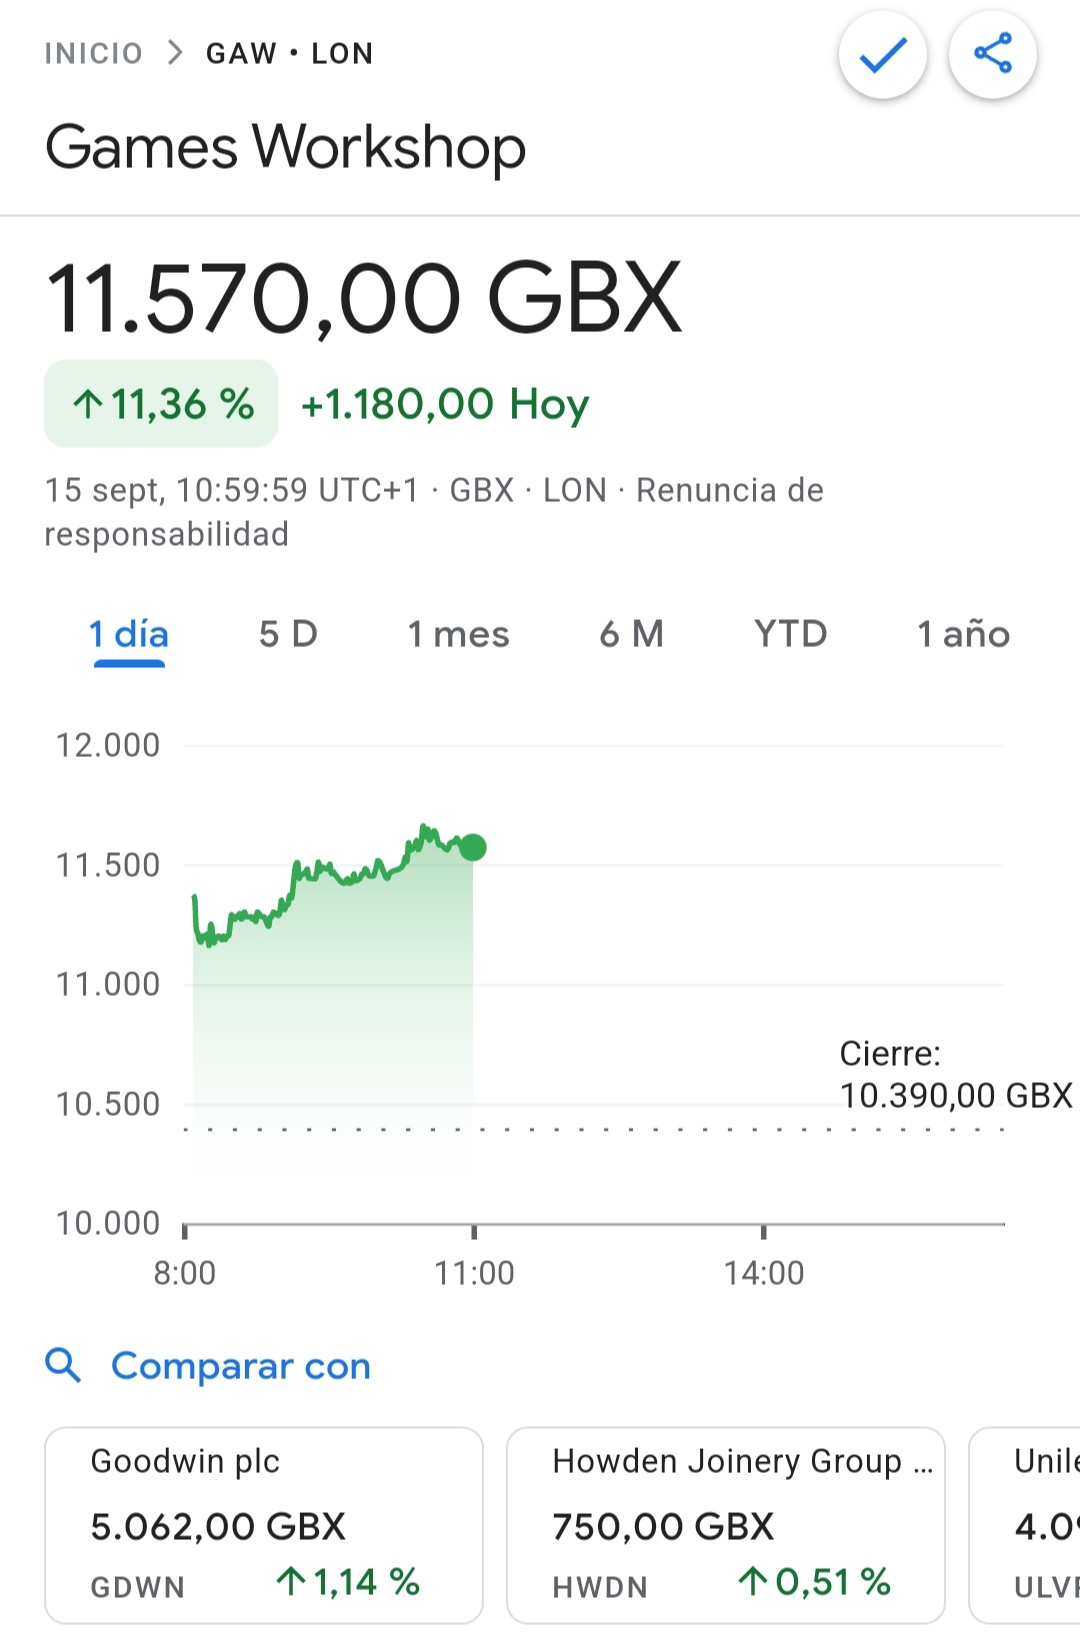Select the 6 M range tab
The height and width of the screenshot is (1642, 1080).
coord(631,634)
